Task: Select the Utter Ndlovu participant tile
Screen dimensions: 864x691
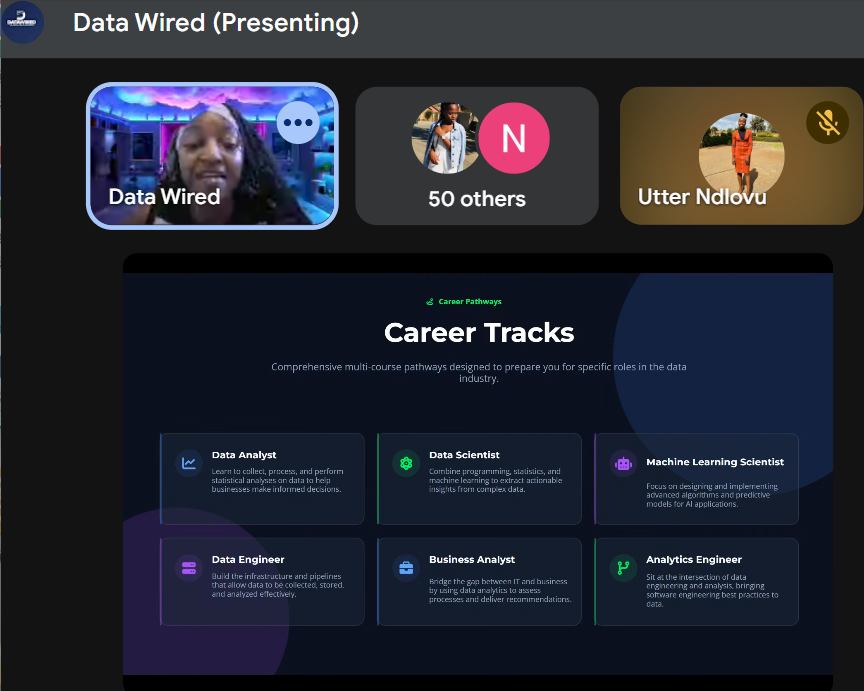Action: (742, 156)
